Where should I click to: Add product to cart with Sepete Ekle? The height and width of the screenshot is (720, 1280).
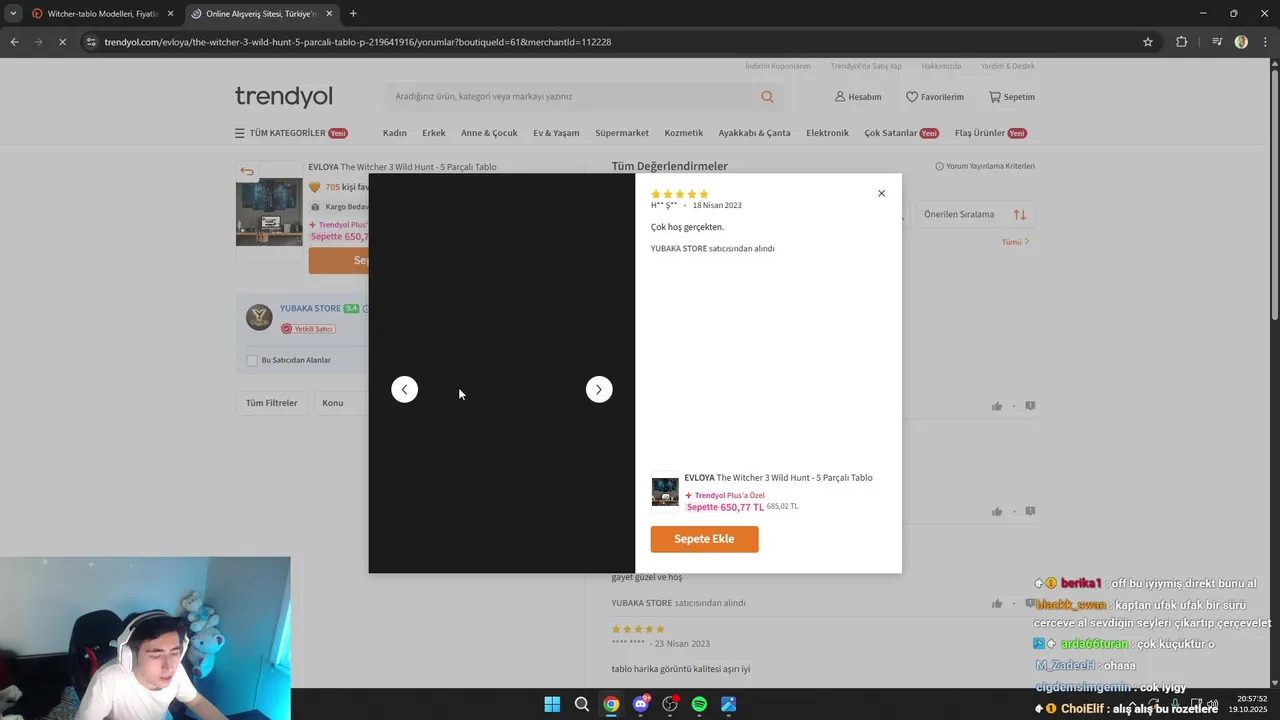click(x=704, y=539)
